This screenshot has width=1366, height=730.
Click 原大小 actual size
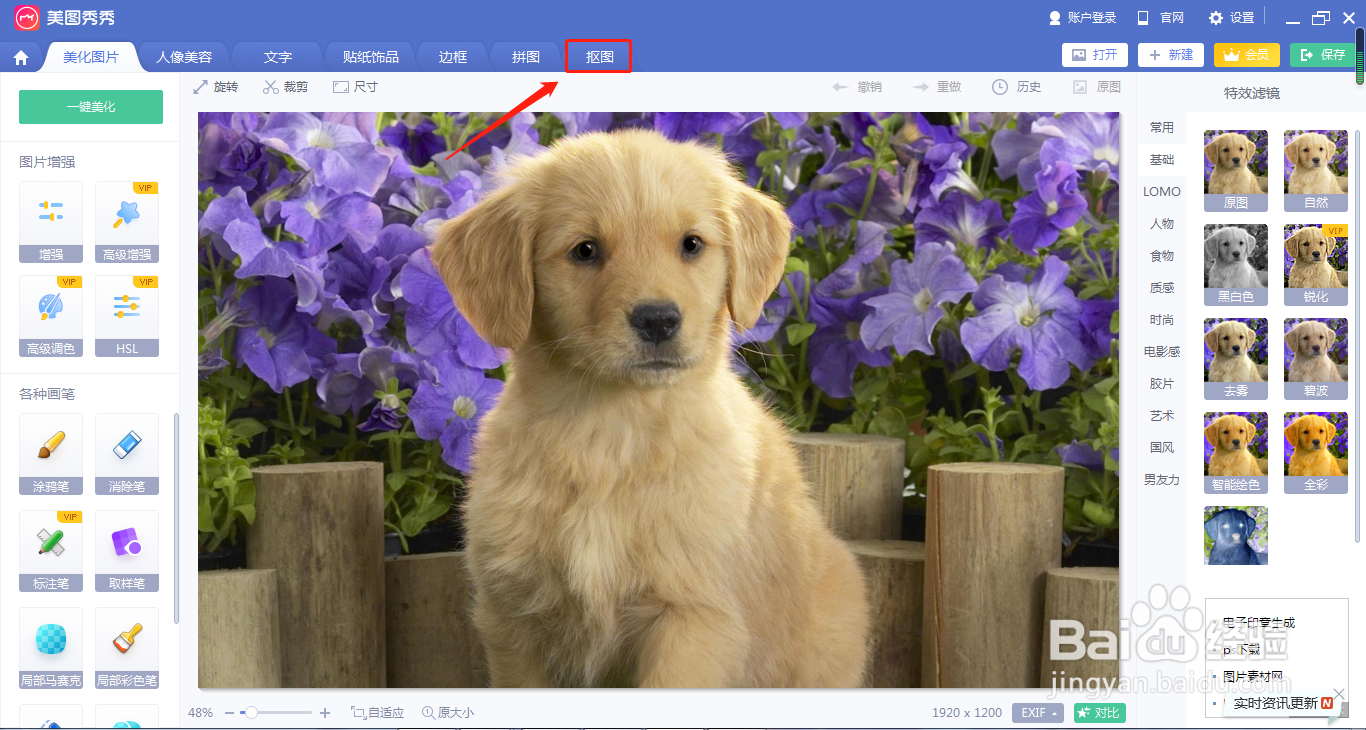(x=448, y=713)
